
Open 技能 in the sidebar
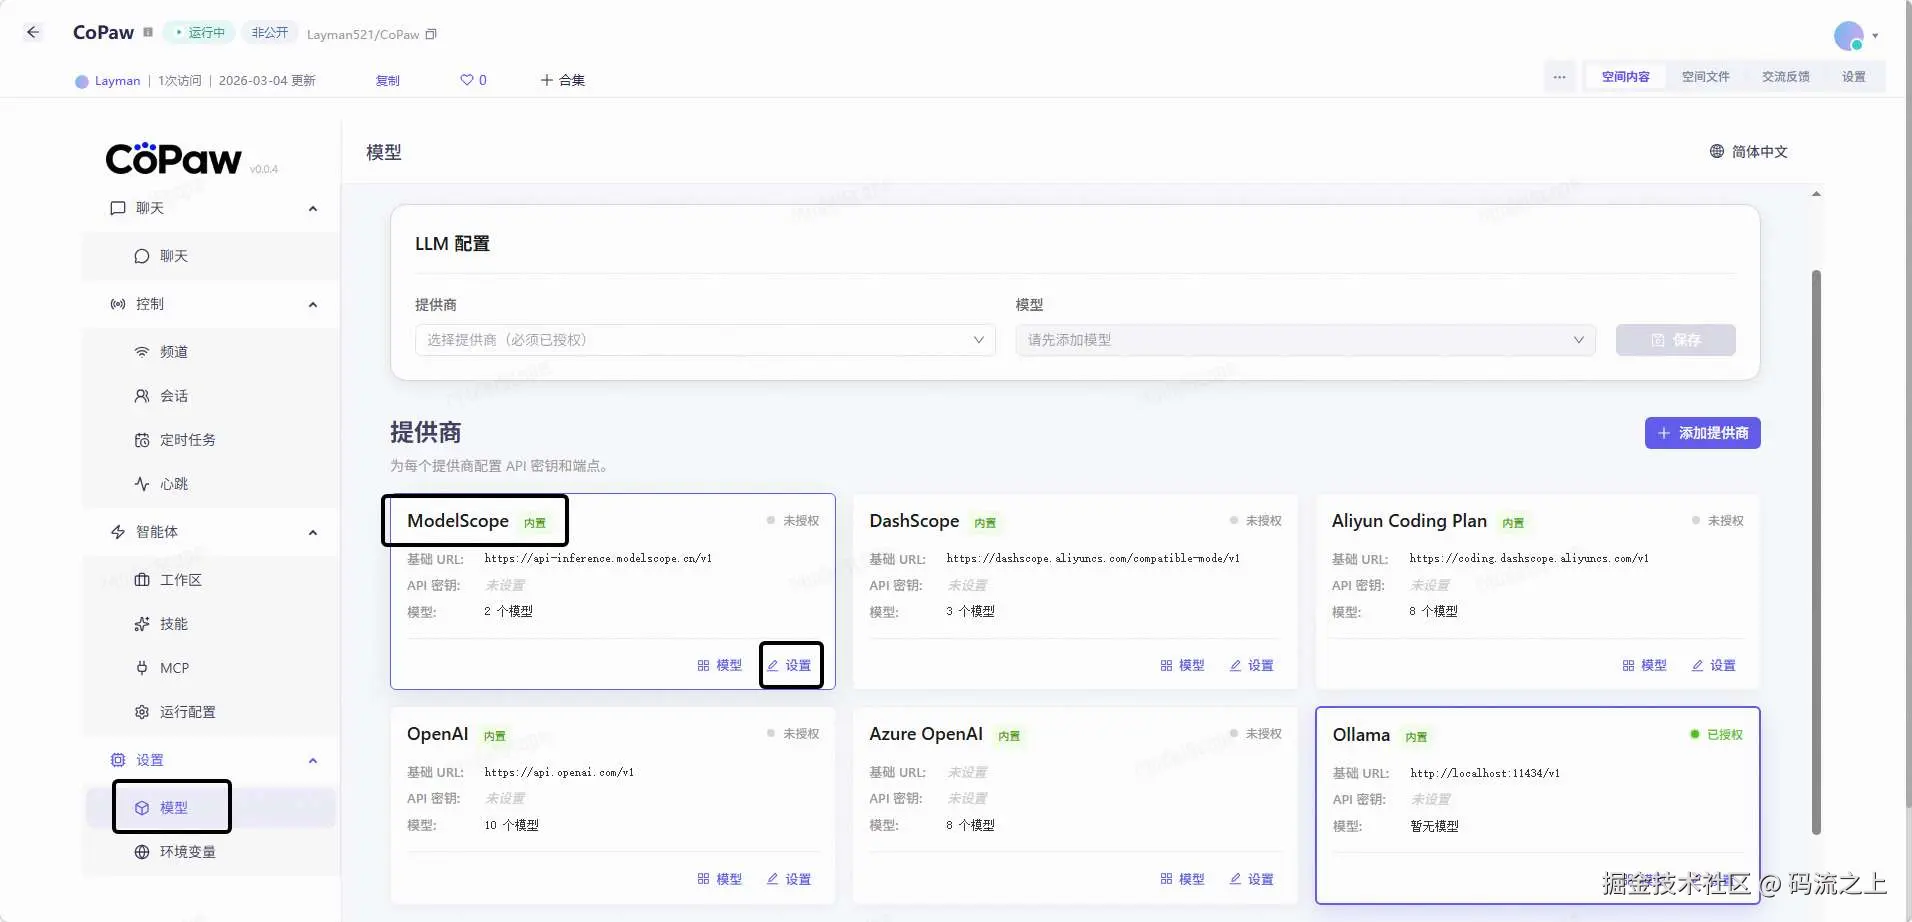click(210, 624)
